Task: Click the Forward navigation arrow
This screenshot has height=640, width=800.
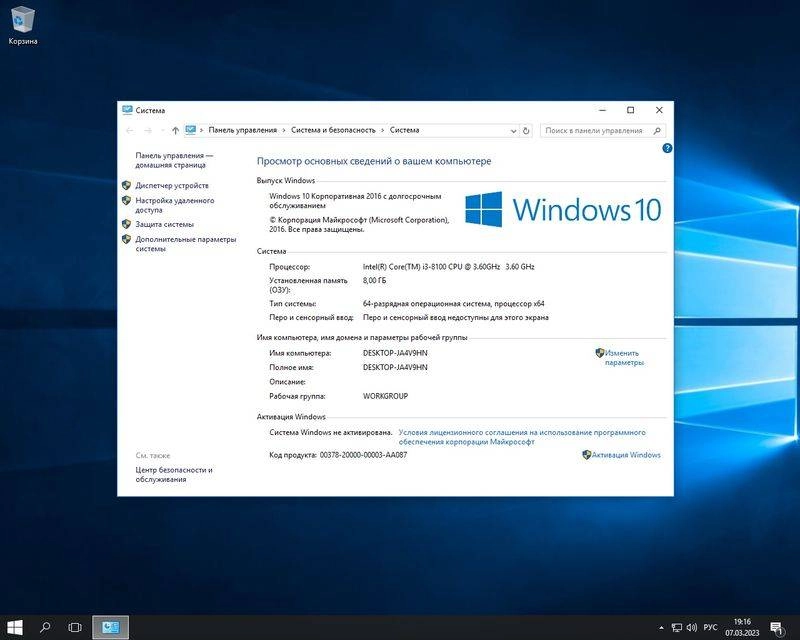Action: point(148,131)
